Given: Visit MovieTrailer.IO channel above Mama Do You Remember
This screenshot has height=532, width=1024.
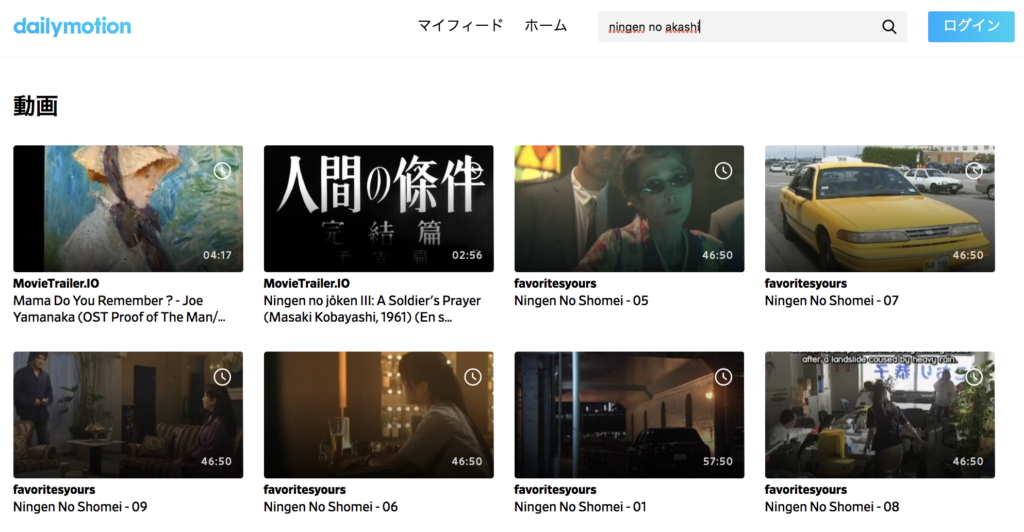Looking at the screenshot, I should pyautogui.click(x=56, y=283).
